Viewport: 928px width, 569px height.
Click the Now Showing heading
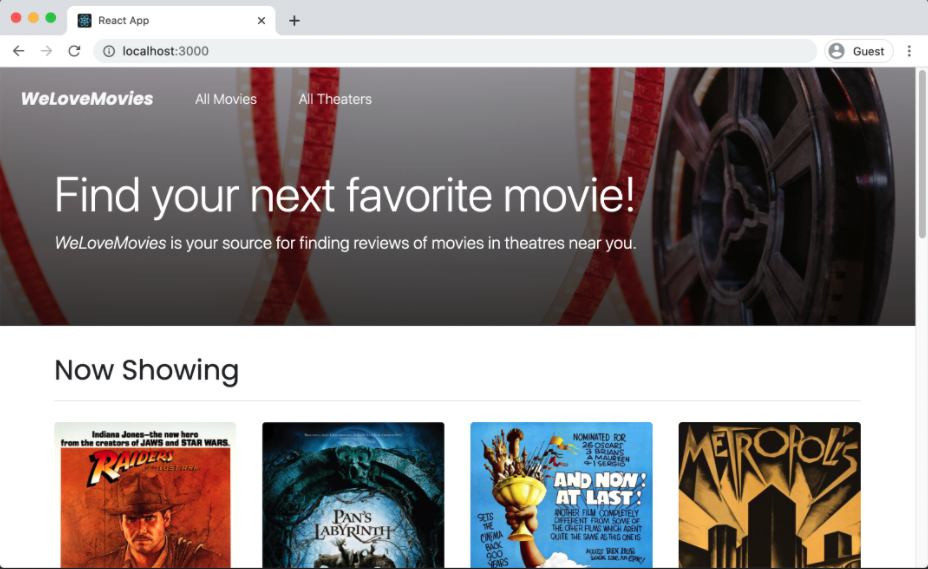click(147, 370)
